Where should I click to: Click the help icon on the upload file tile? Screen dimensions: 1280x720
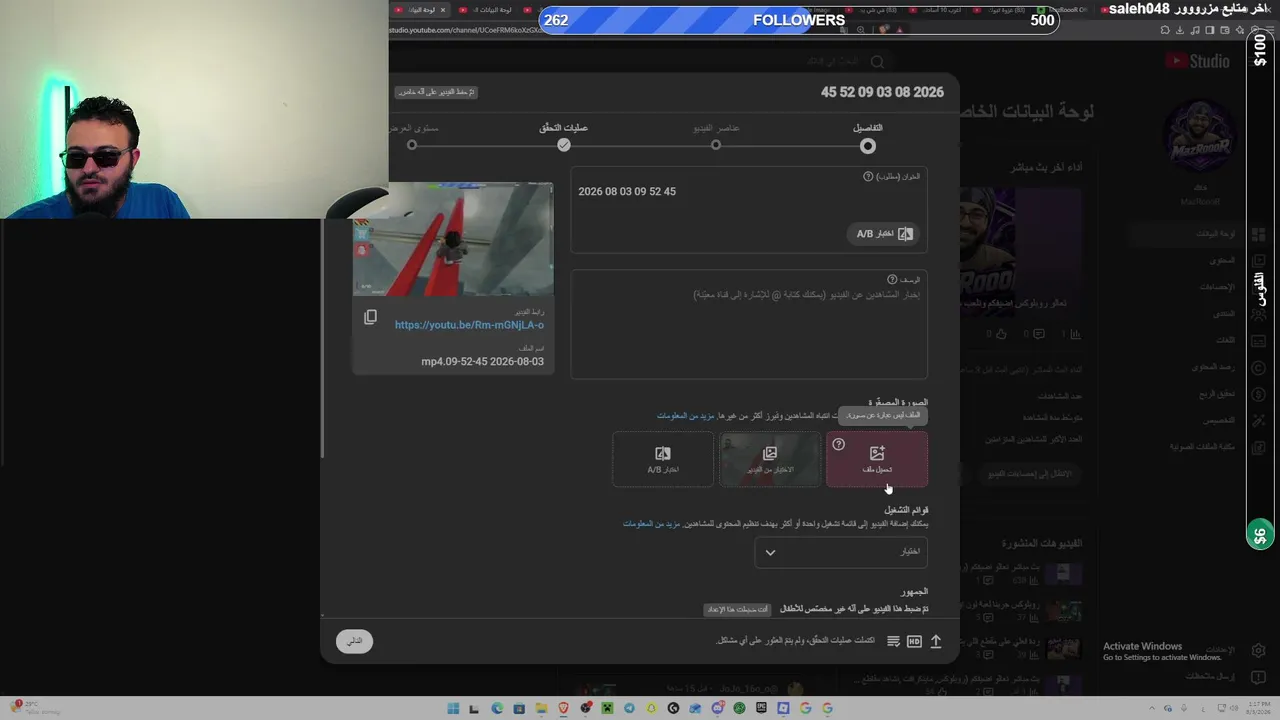[x=839, y=445]
